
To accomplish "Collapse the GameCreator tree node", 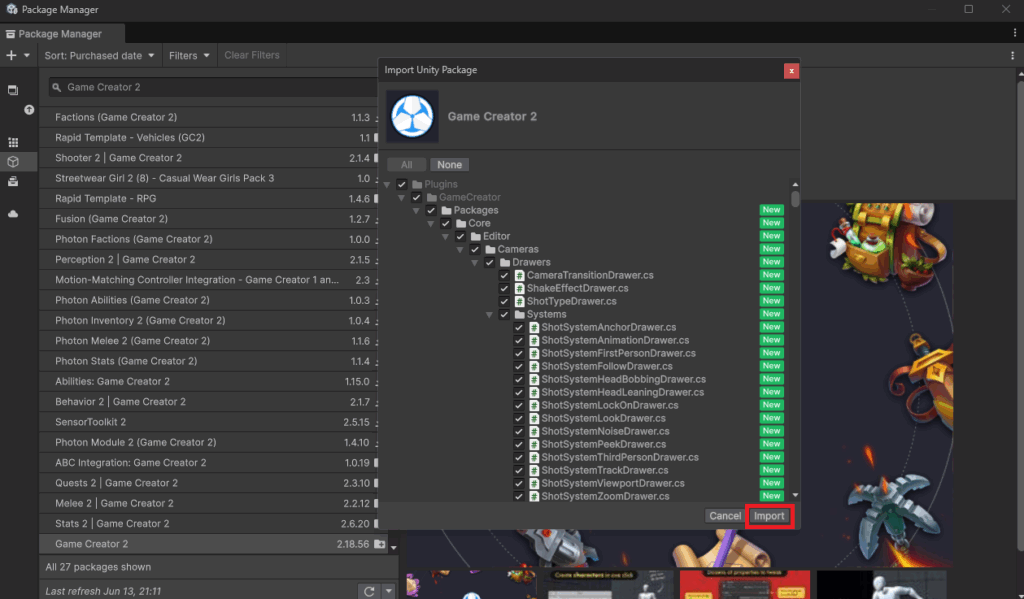I will pyautogui.click(x=402, y=198).
